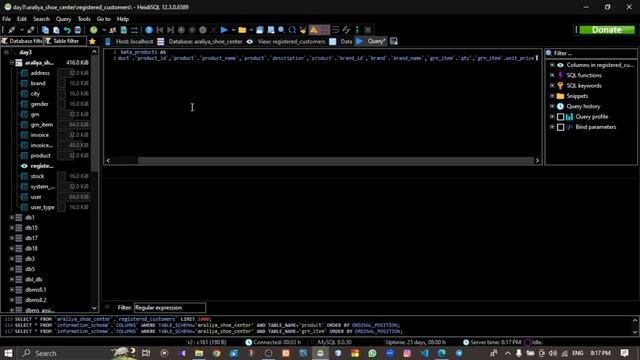Image resolution: width=640 pixels, height=360 pixels.
Task: Select the user_type table
Action: [42, 207]
